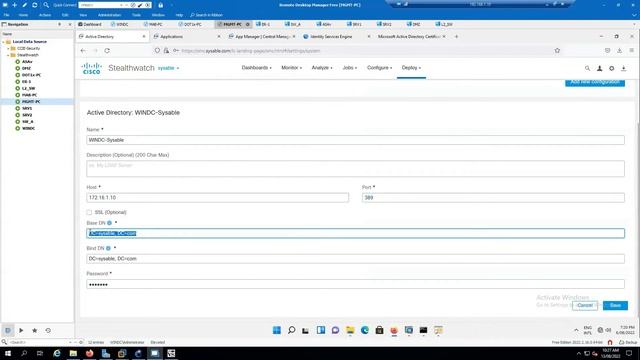
Task: Collapse Local Data Source tree node
Action: (x=3, y=42)
